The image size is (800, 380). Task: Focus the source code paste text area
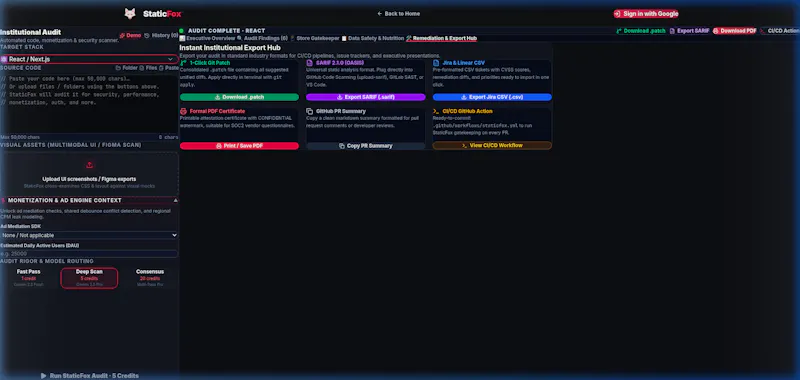coord(89,104)
